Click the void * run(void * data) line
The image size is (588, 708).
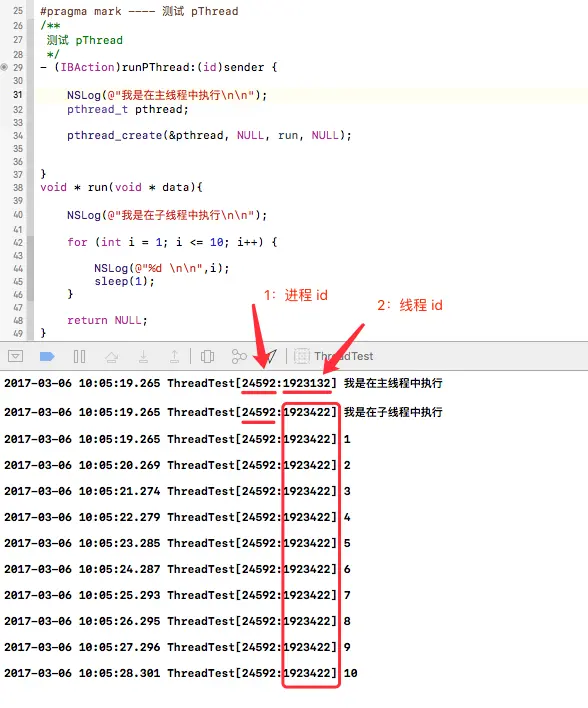click(121, 187)
